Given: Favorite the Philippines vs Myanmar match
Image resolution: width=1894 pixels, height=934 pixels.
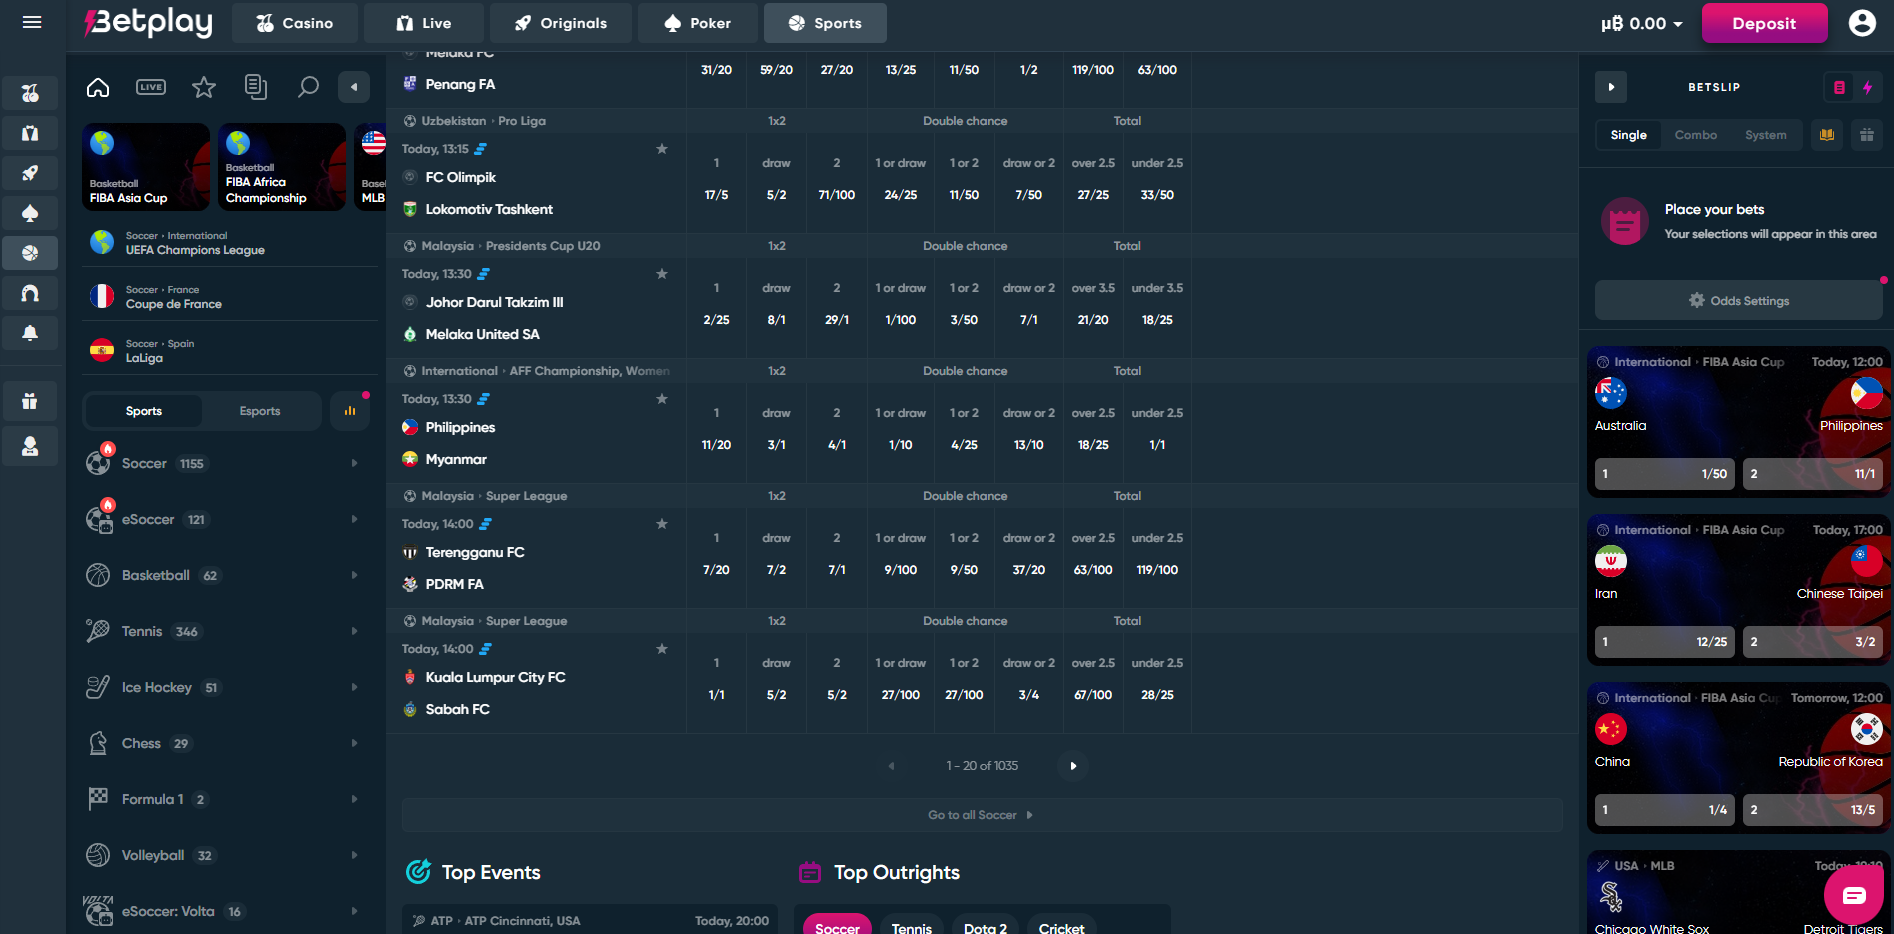Looking at the screenshot, I should click(662, 399).
